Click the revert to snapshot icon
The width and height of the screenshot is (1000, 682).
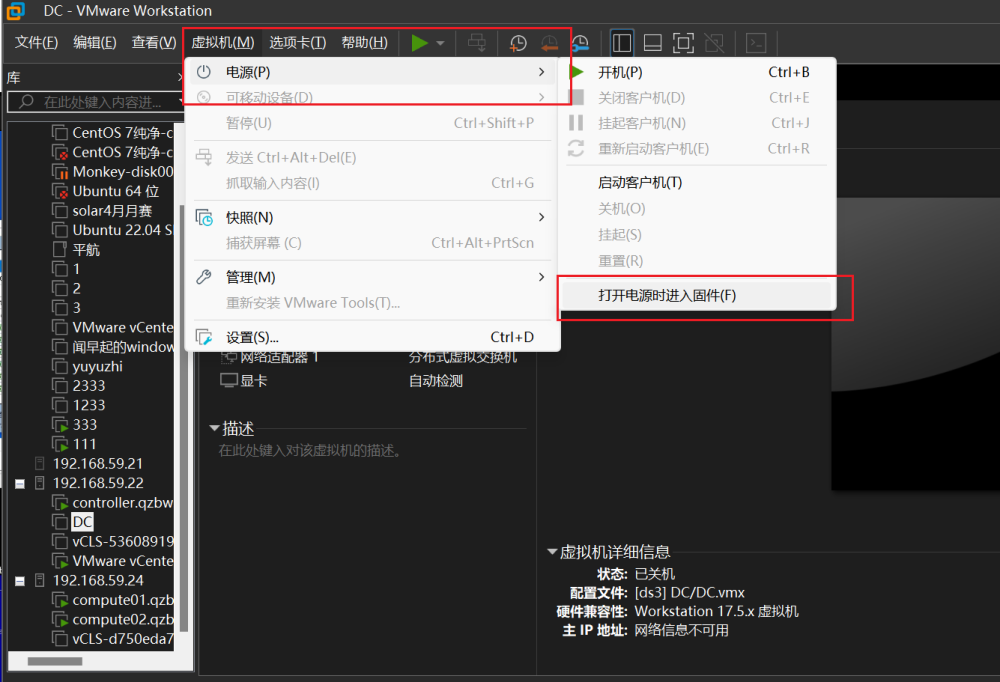tap(549, 43)
